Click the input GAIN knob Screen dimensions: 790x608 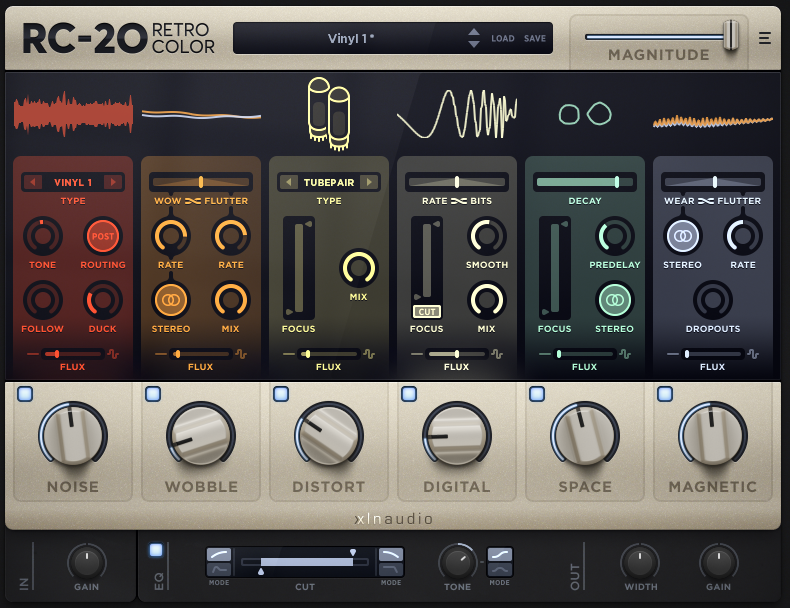tap(87, 562)
